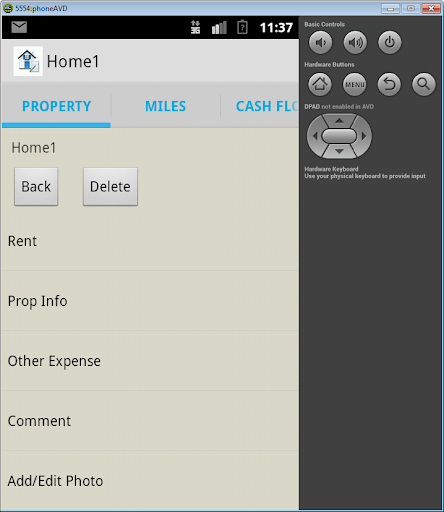Click the hardware Home button
The height and width of the screenshot is (512, 444).
[320, 84]
